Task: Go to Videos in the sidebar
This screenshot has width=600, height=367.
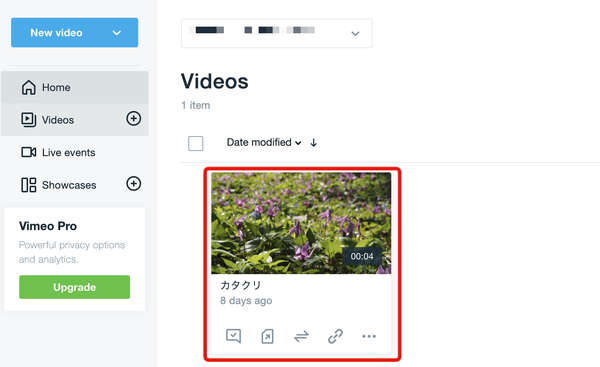Action: (75, 120)
